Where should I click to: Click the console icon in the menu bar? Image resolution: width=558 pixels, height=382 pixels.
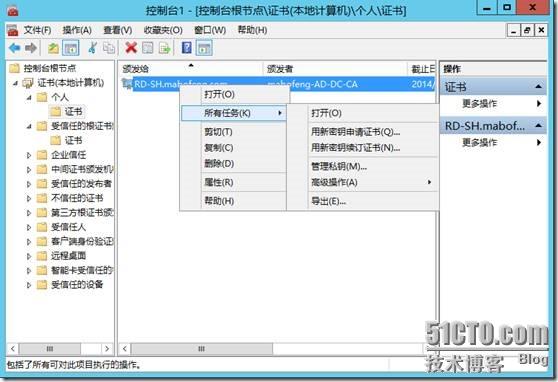click(12, 30)
